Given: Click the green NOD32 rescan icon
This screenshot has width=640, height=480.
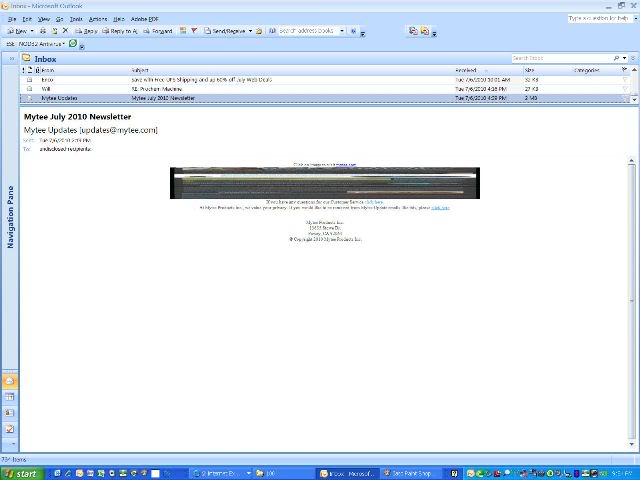Looking at the screenshot, I should 73,43.
